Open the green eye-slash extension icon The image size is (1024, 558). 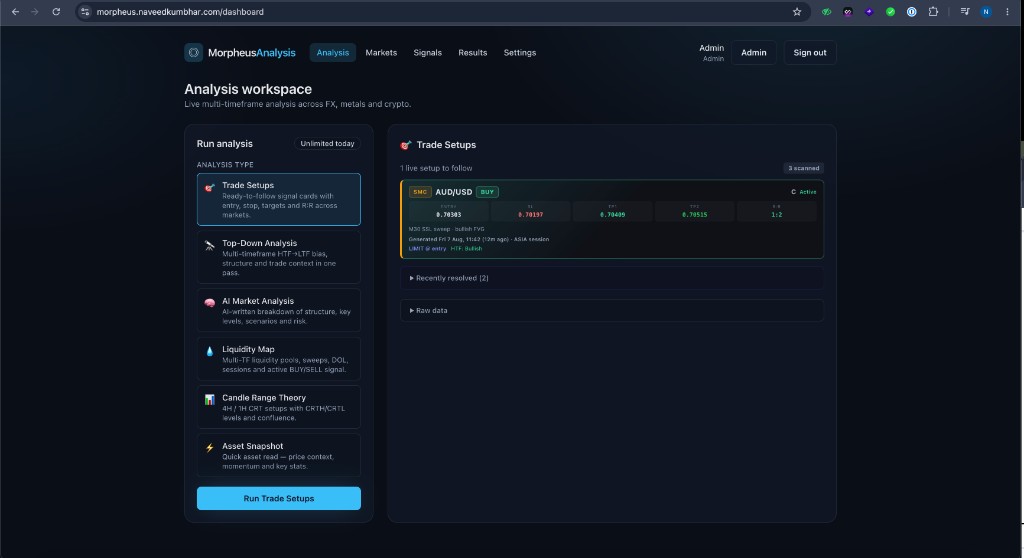[x=826, y=12]
